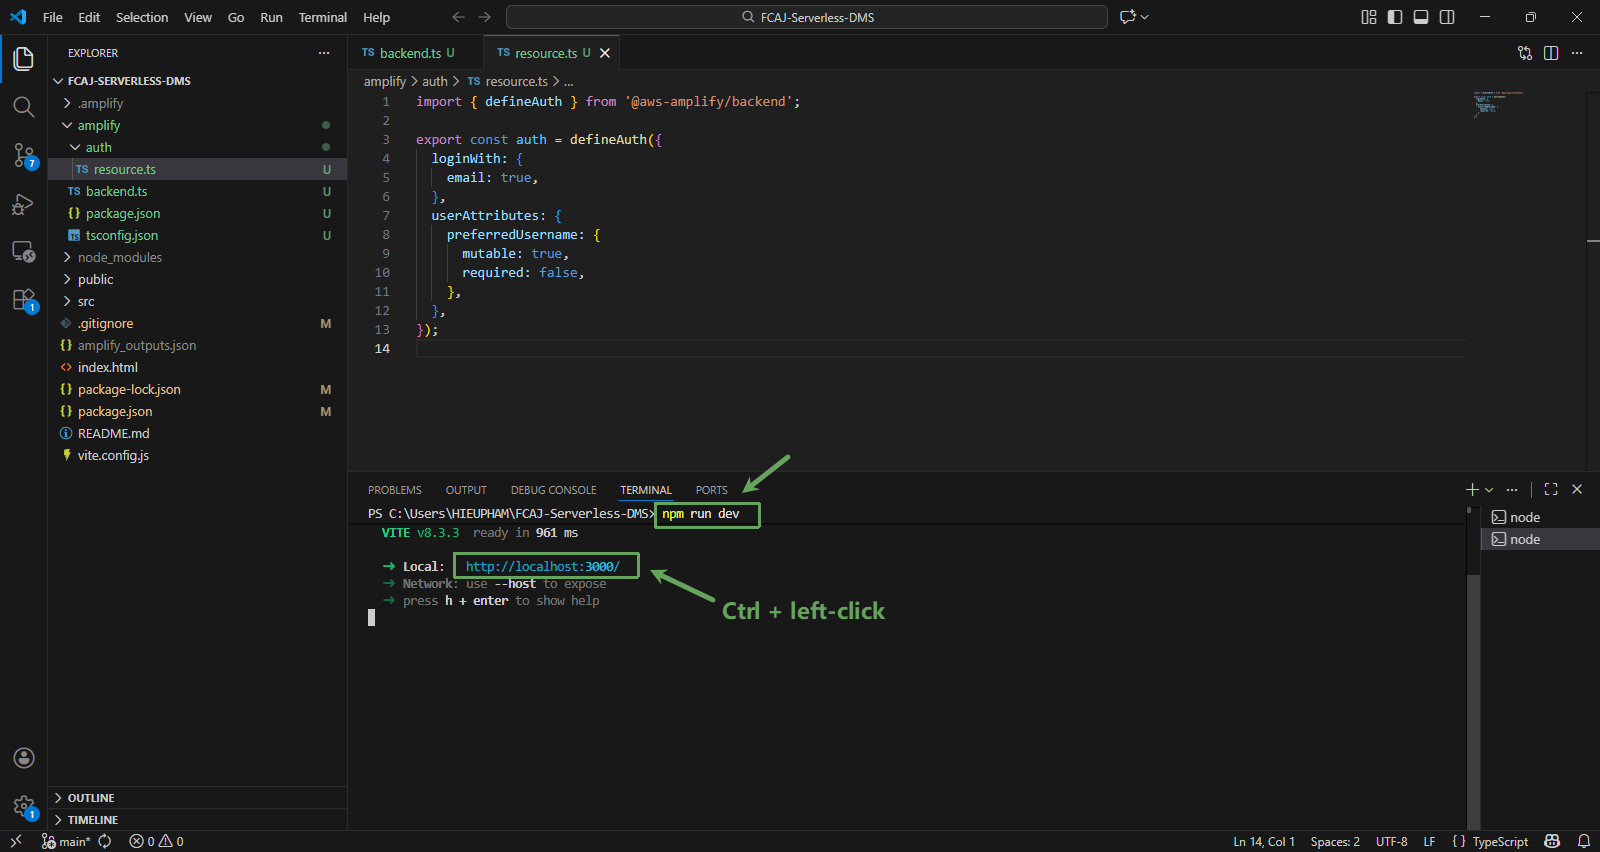This screenshot has width=1600, height=852.
Task: Open the launch profile dropdown next to plus
Action: [x=1489, y=490]
